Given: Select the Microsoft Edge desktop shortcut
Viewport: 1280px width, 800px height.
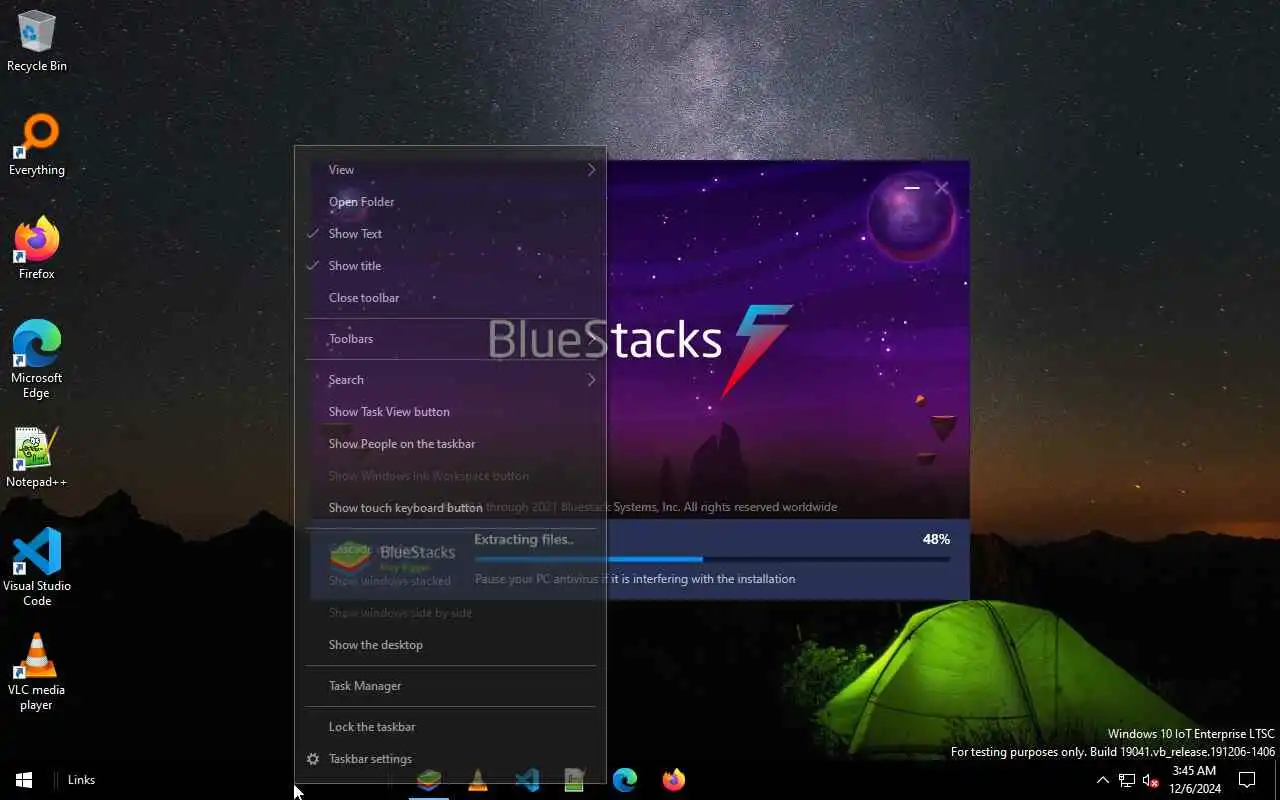Looking at the screenshot, I should coord(37,360).
